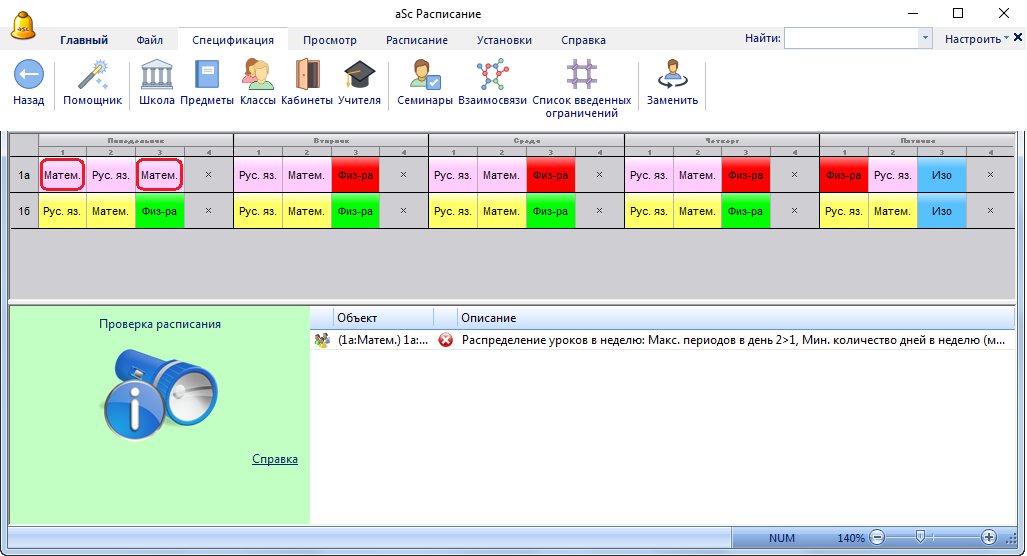Click the Справка link in check panel
This screenshot has width=1027, height=556.
pos(274,459)
